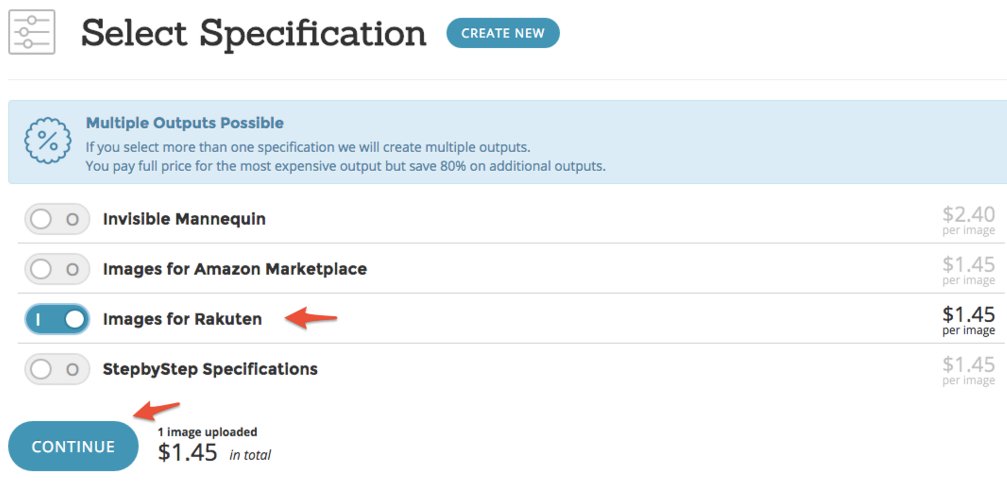Viewport: 1007px width, 484px height.
Task: Click the Images for Rakuten label text
Action: click(182, 319)
